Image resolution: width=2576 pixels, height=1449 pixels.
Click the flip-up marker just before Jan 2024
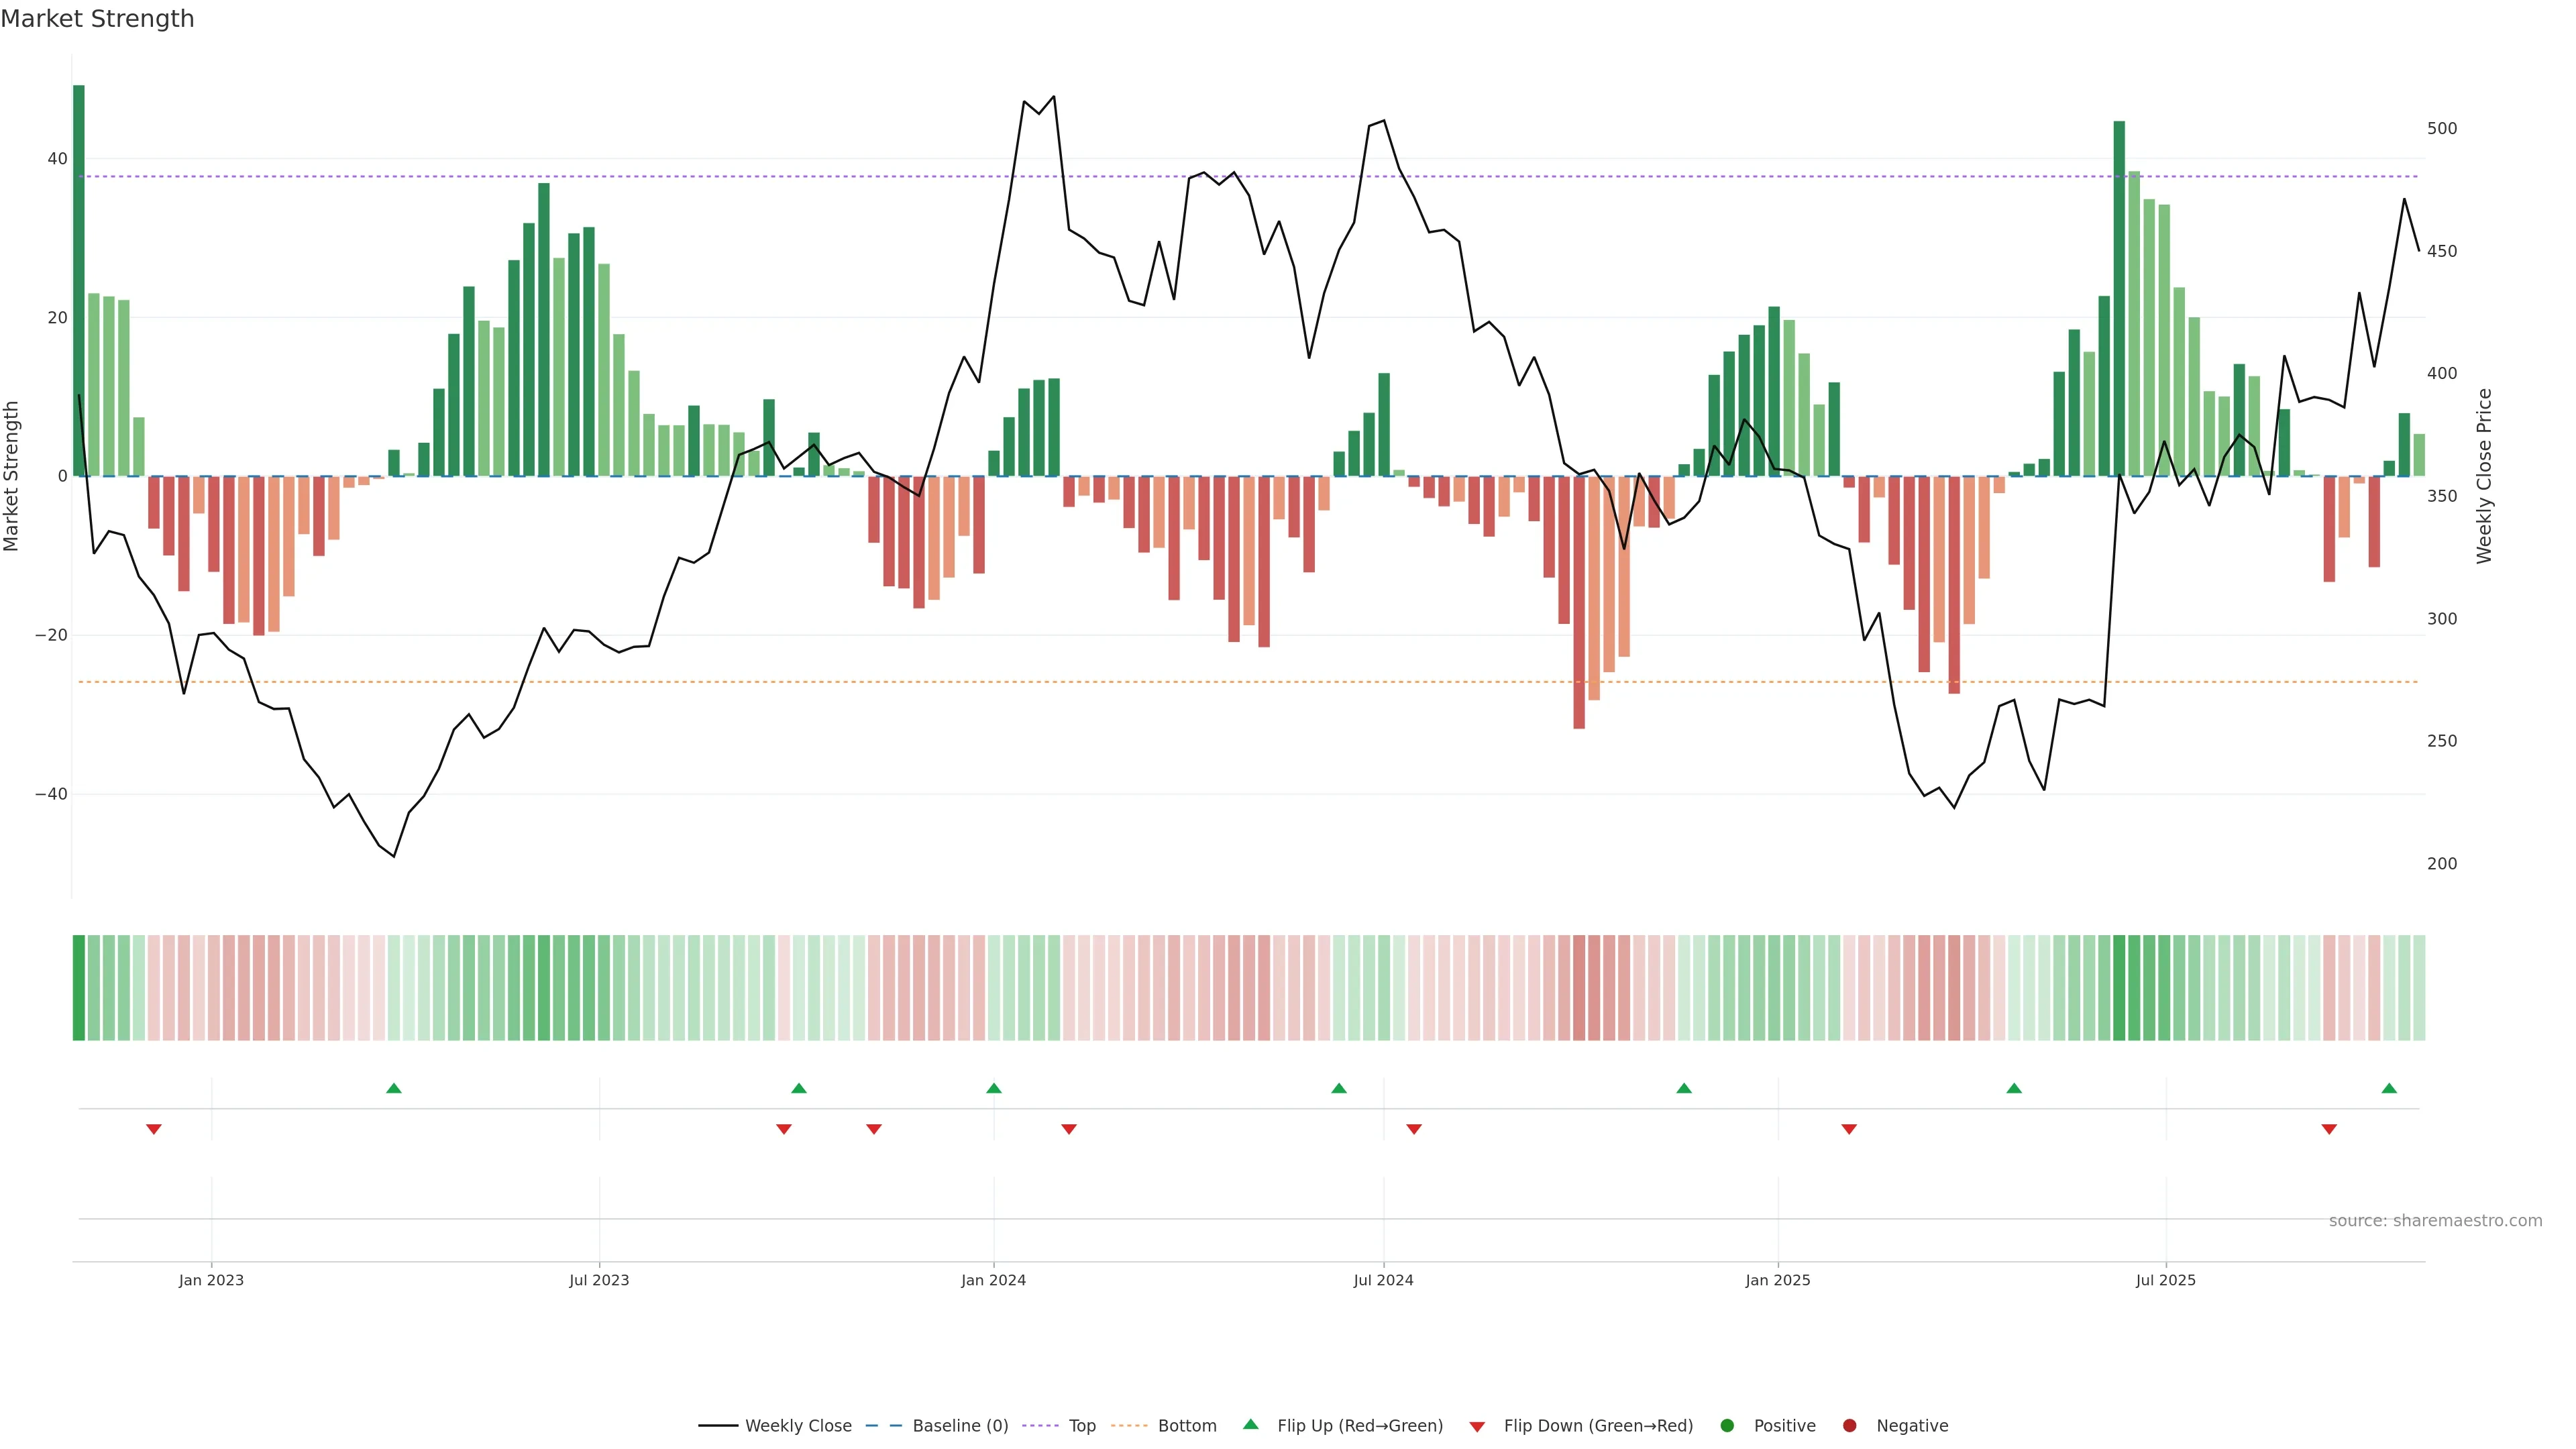993,1088
